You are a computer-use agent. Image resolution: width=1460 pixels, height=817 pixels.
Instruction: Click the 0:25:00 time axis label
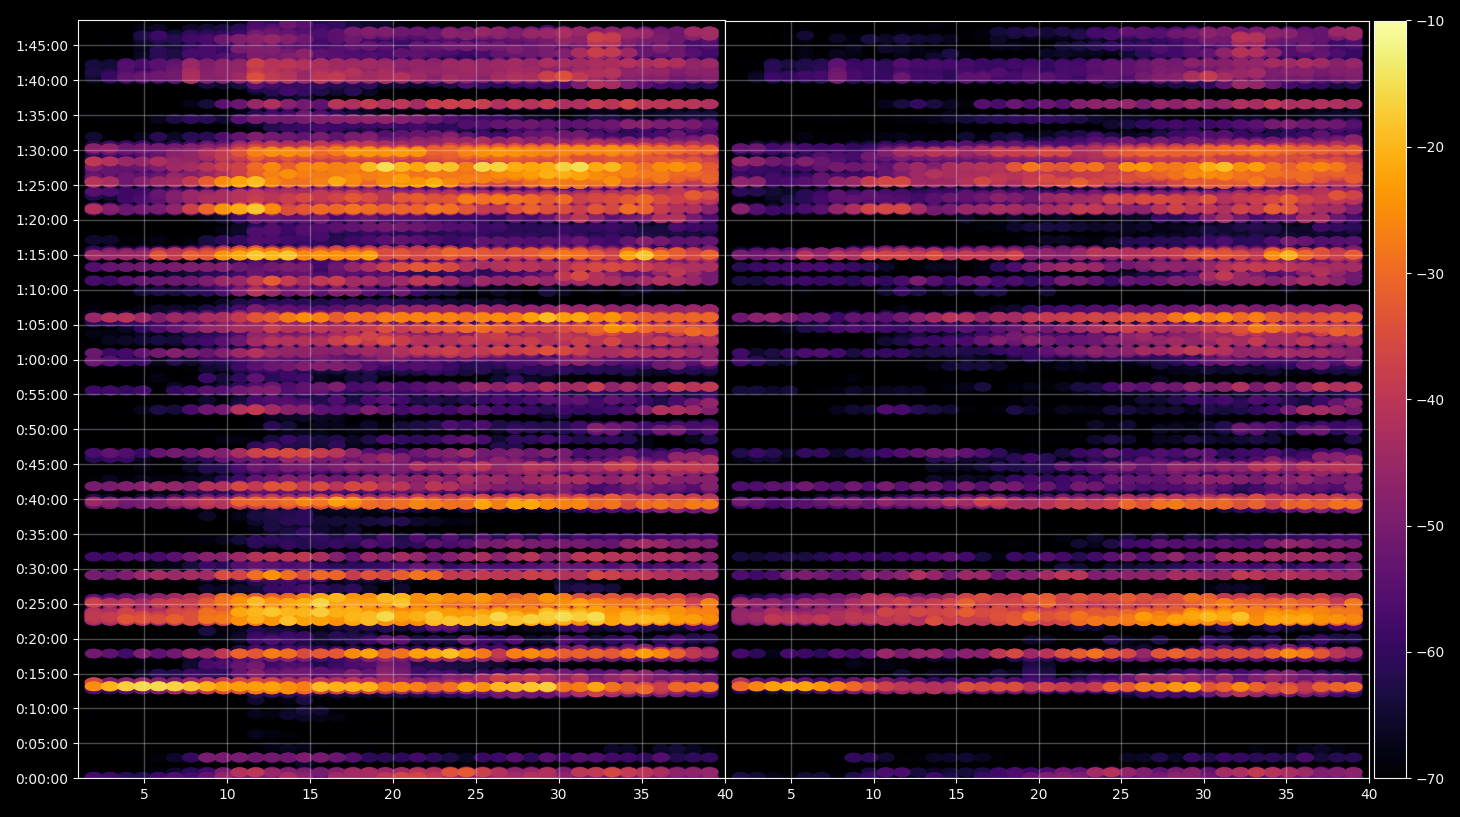tap(42, 604)
